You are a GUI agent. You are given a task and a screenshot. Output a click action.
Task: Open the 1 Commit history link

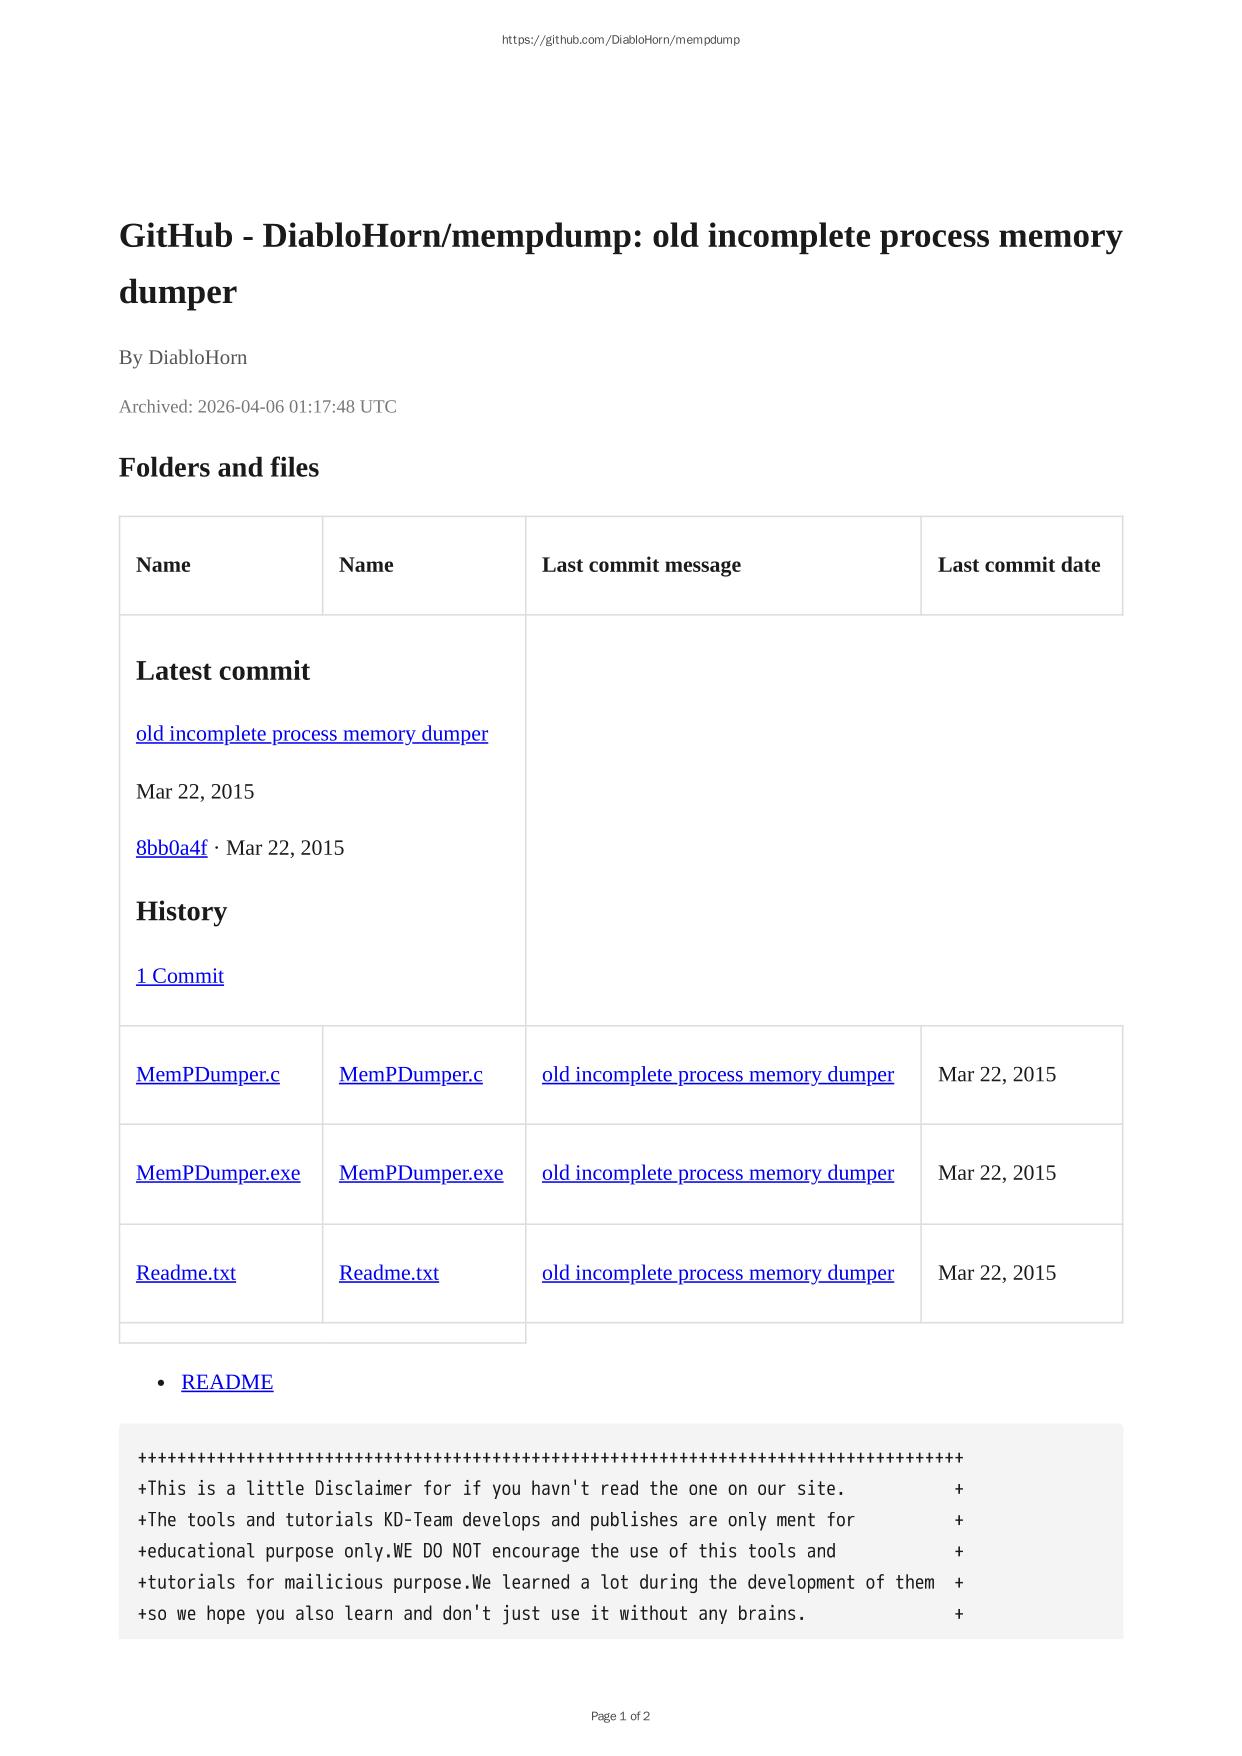point(180,976)
